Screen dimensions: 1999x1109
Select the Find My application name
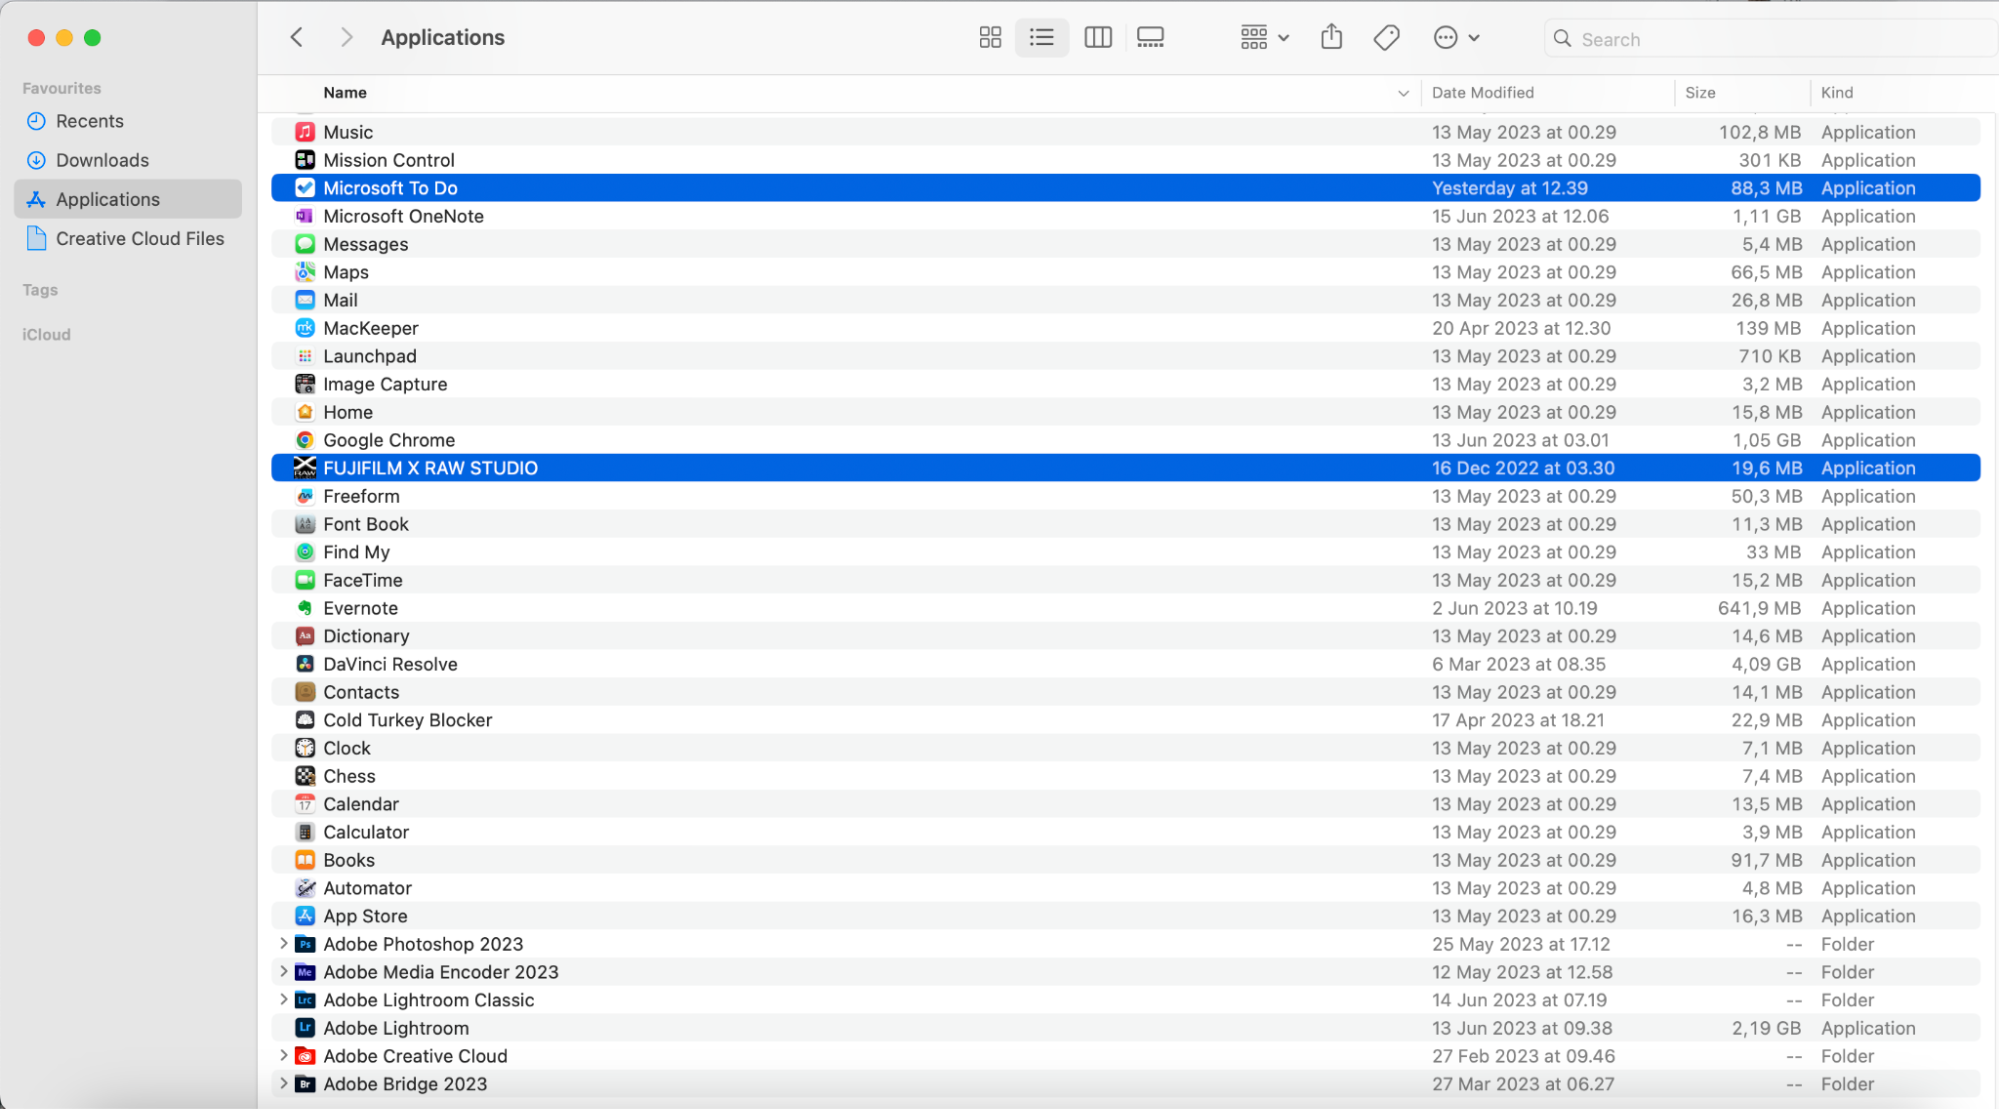356,552
